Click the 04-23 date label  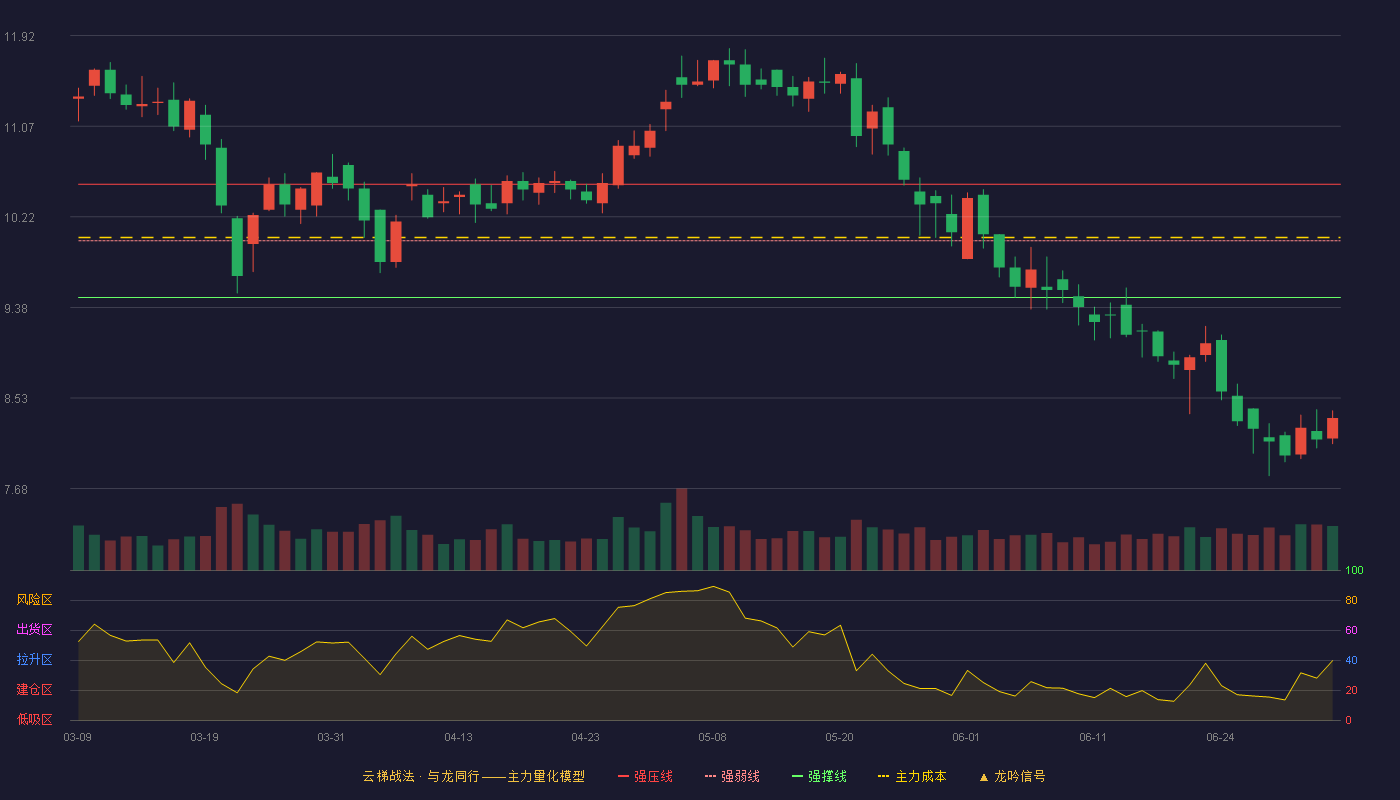[x=585, y=737]
